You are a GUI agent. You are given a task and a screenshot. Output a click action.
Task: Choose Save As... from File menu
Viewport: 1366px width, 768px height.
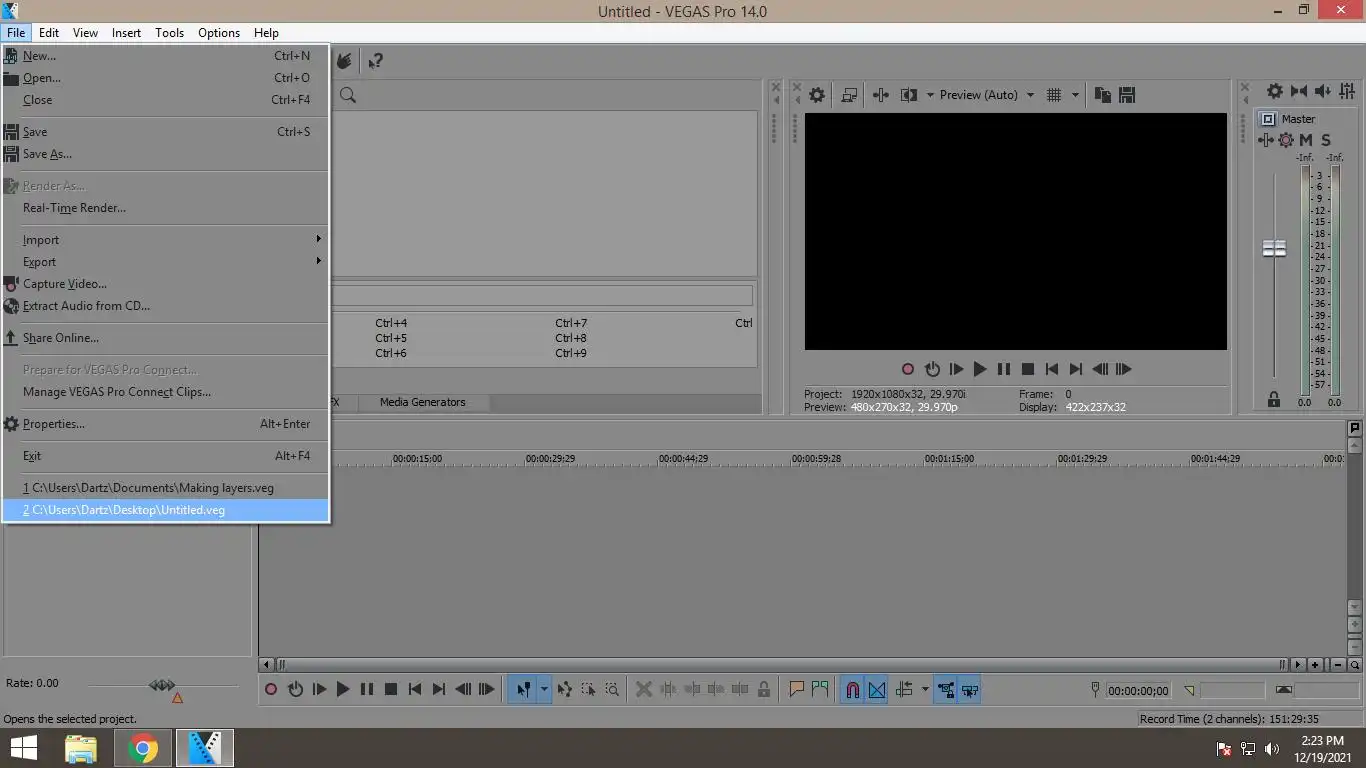(x=165, y=154)
